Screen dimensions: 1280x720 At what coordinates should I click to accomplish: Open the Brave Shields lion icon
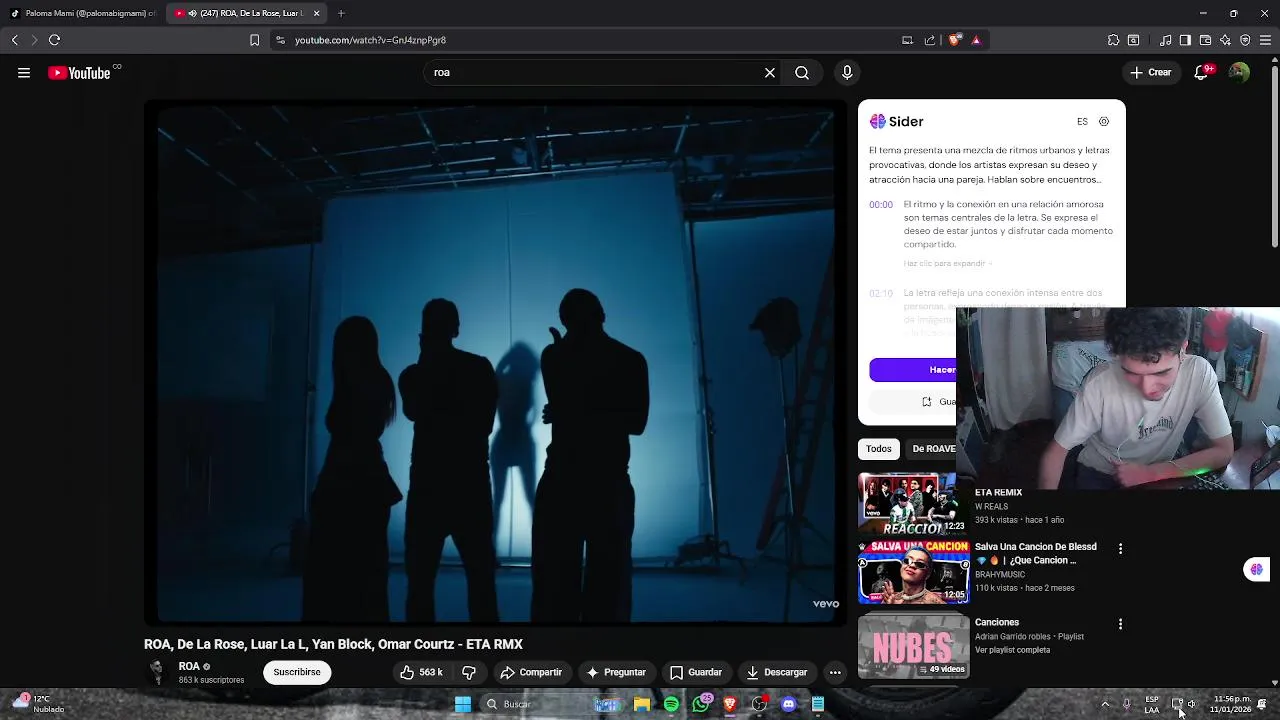pyautogui.click(x=954, y=40)
